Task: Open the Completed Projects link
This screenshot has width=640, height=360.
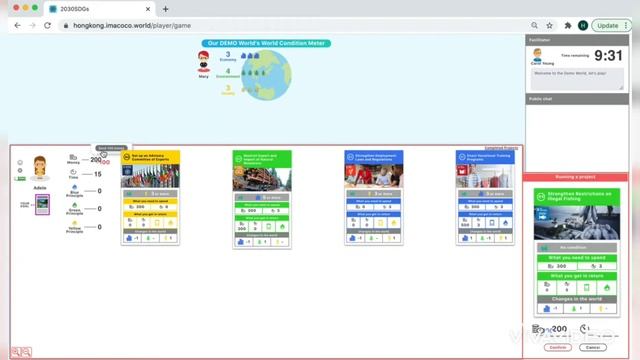Action: click(501, 148)
